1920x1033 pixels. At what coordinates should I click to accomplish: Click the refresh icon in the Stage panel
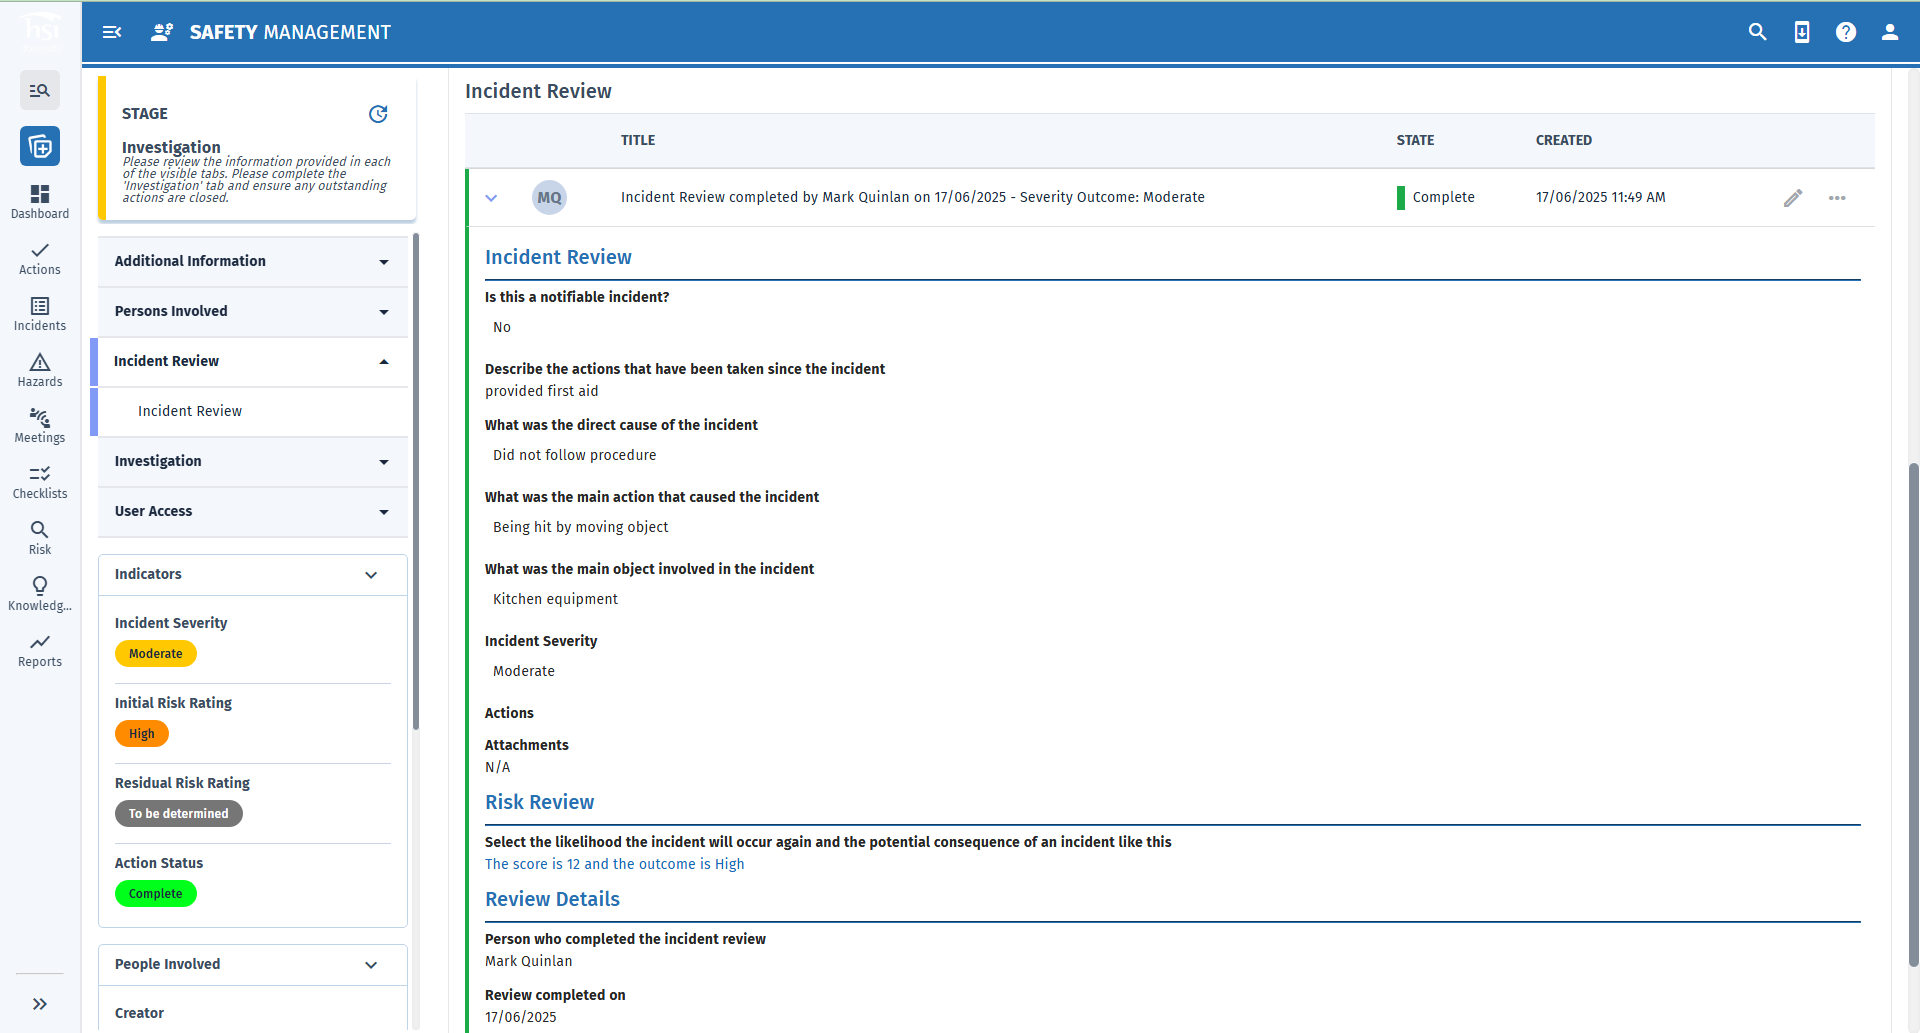tap(378, 114)
